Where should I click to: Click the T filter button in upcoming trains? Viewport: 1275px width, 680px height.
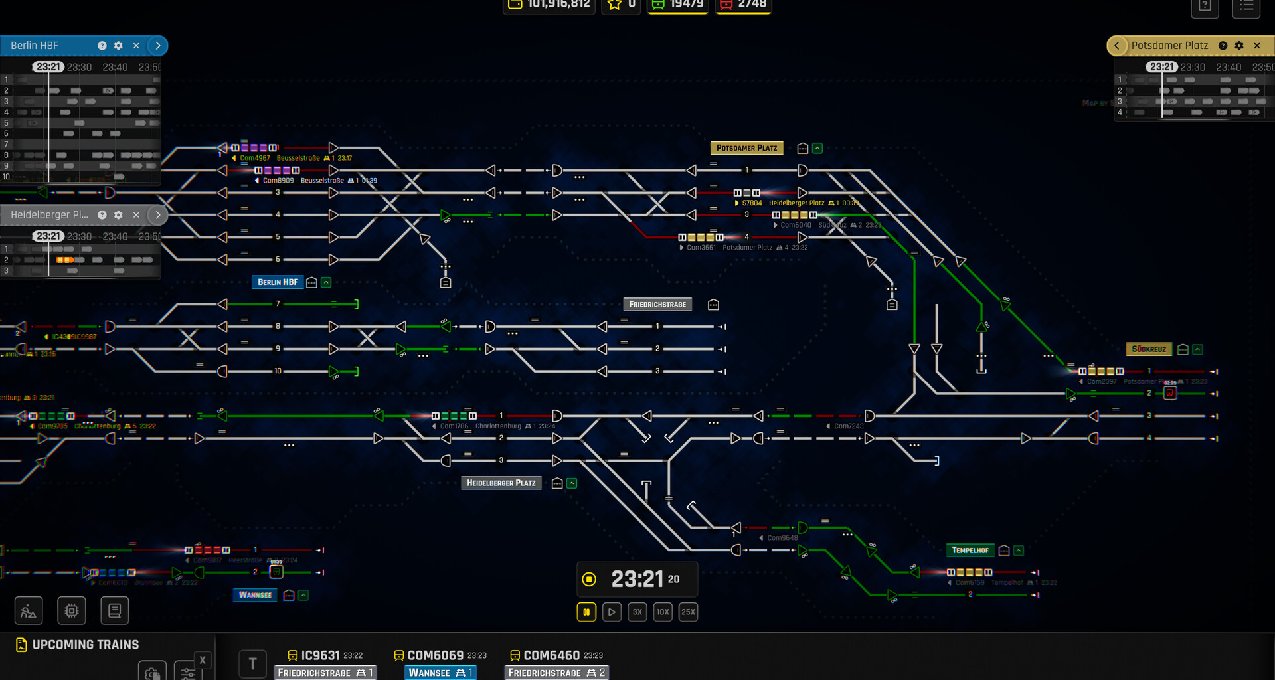pyautogui.click(x=253, y=663)
